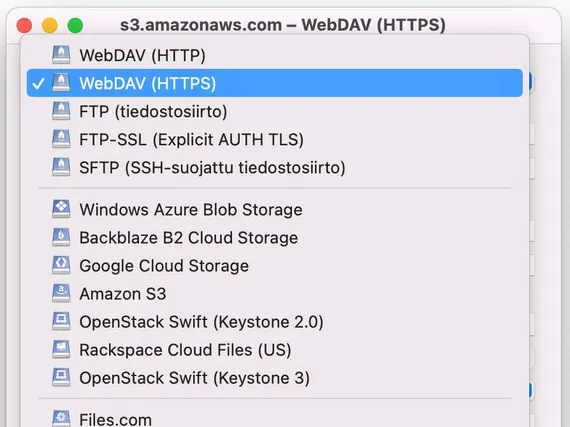Choose FTP-SSL (Explicit AUTH TLS) option
Image resolution: width=570 pixels, height=427 pixels.
(275, 139)
